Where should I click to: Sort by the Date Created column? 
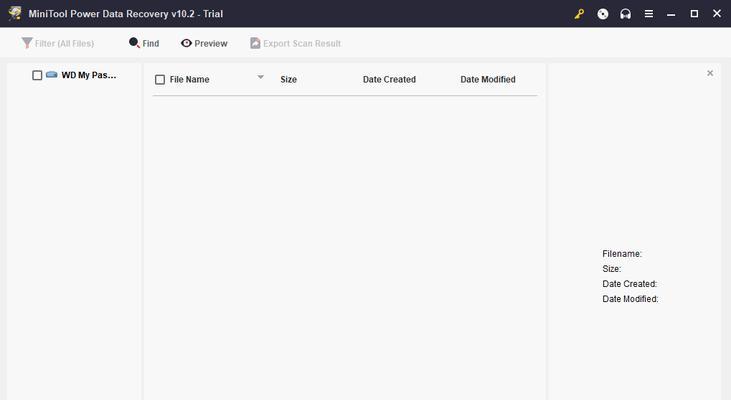tap(389, 80)
